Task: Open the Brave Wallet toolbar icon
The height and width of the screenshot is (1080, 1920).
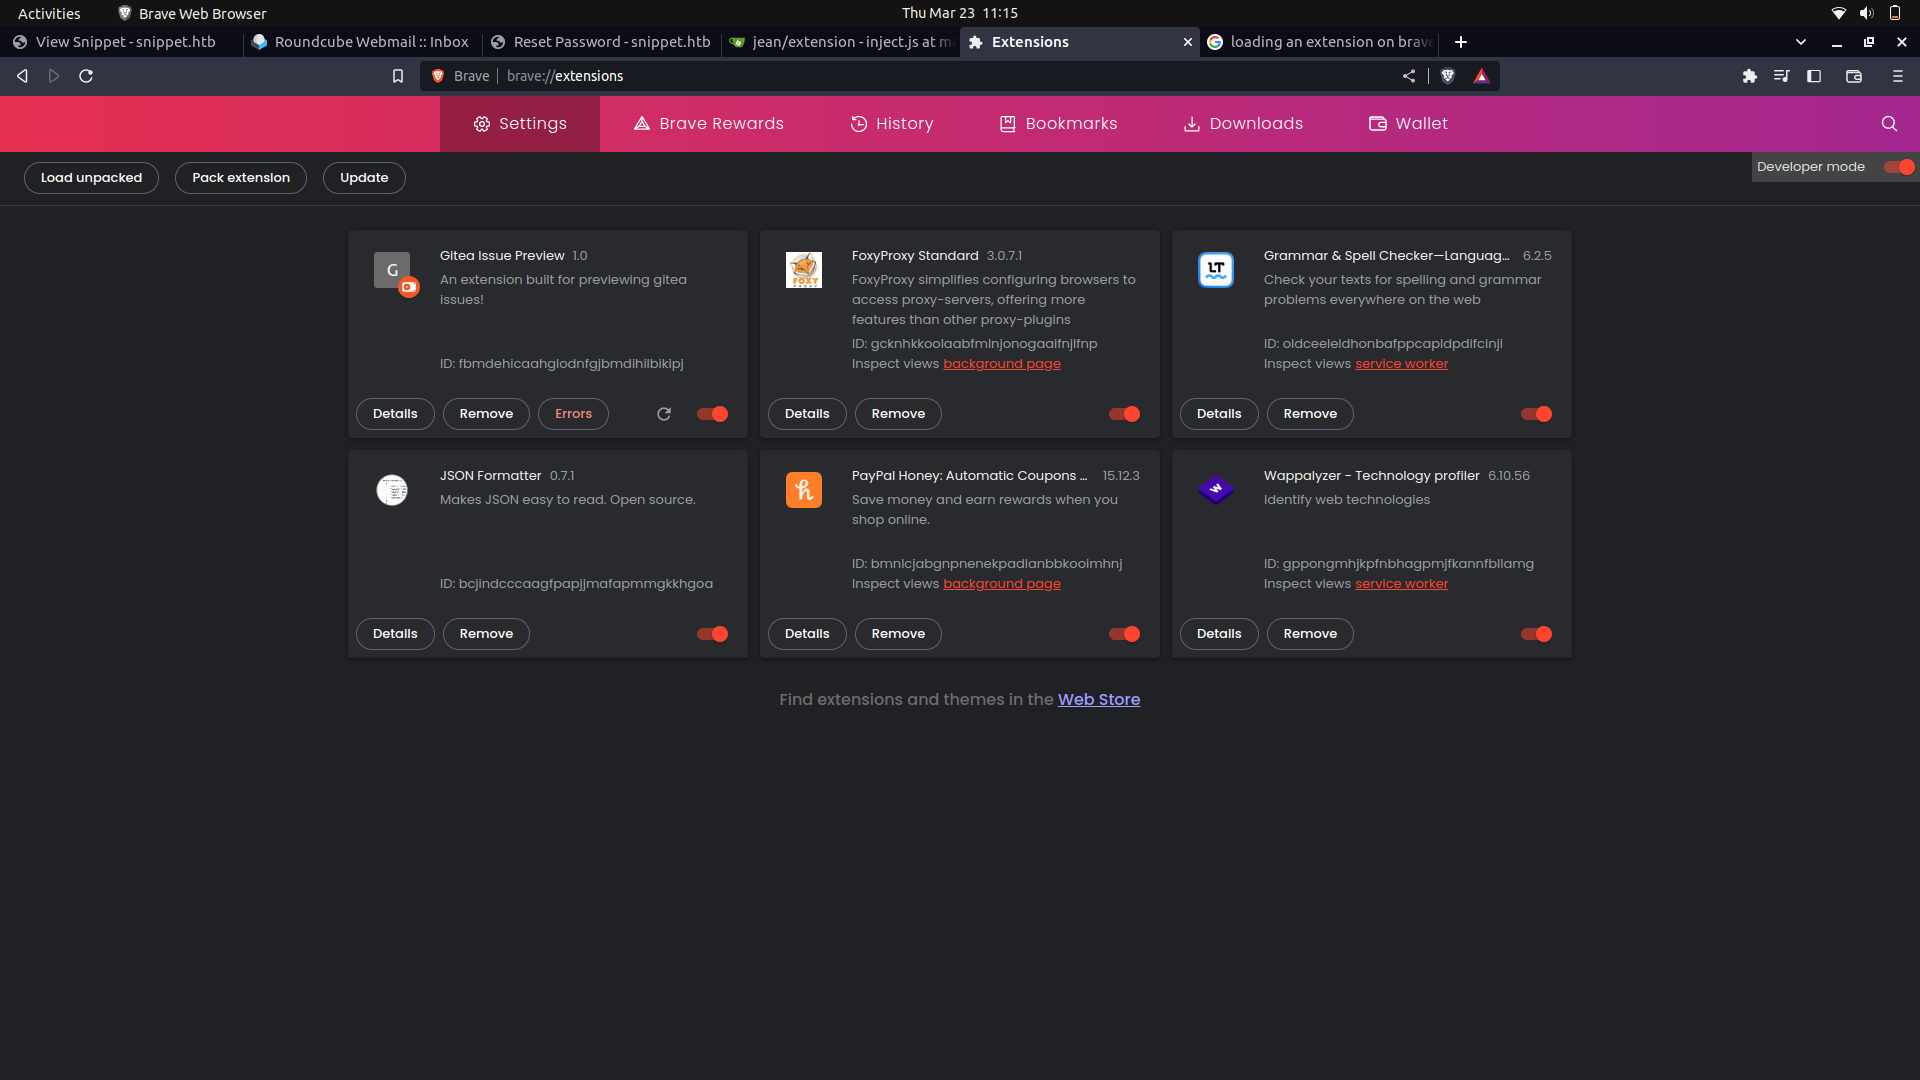Action: [x=1855, y=75]
